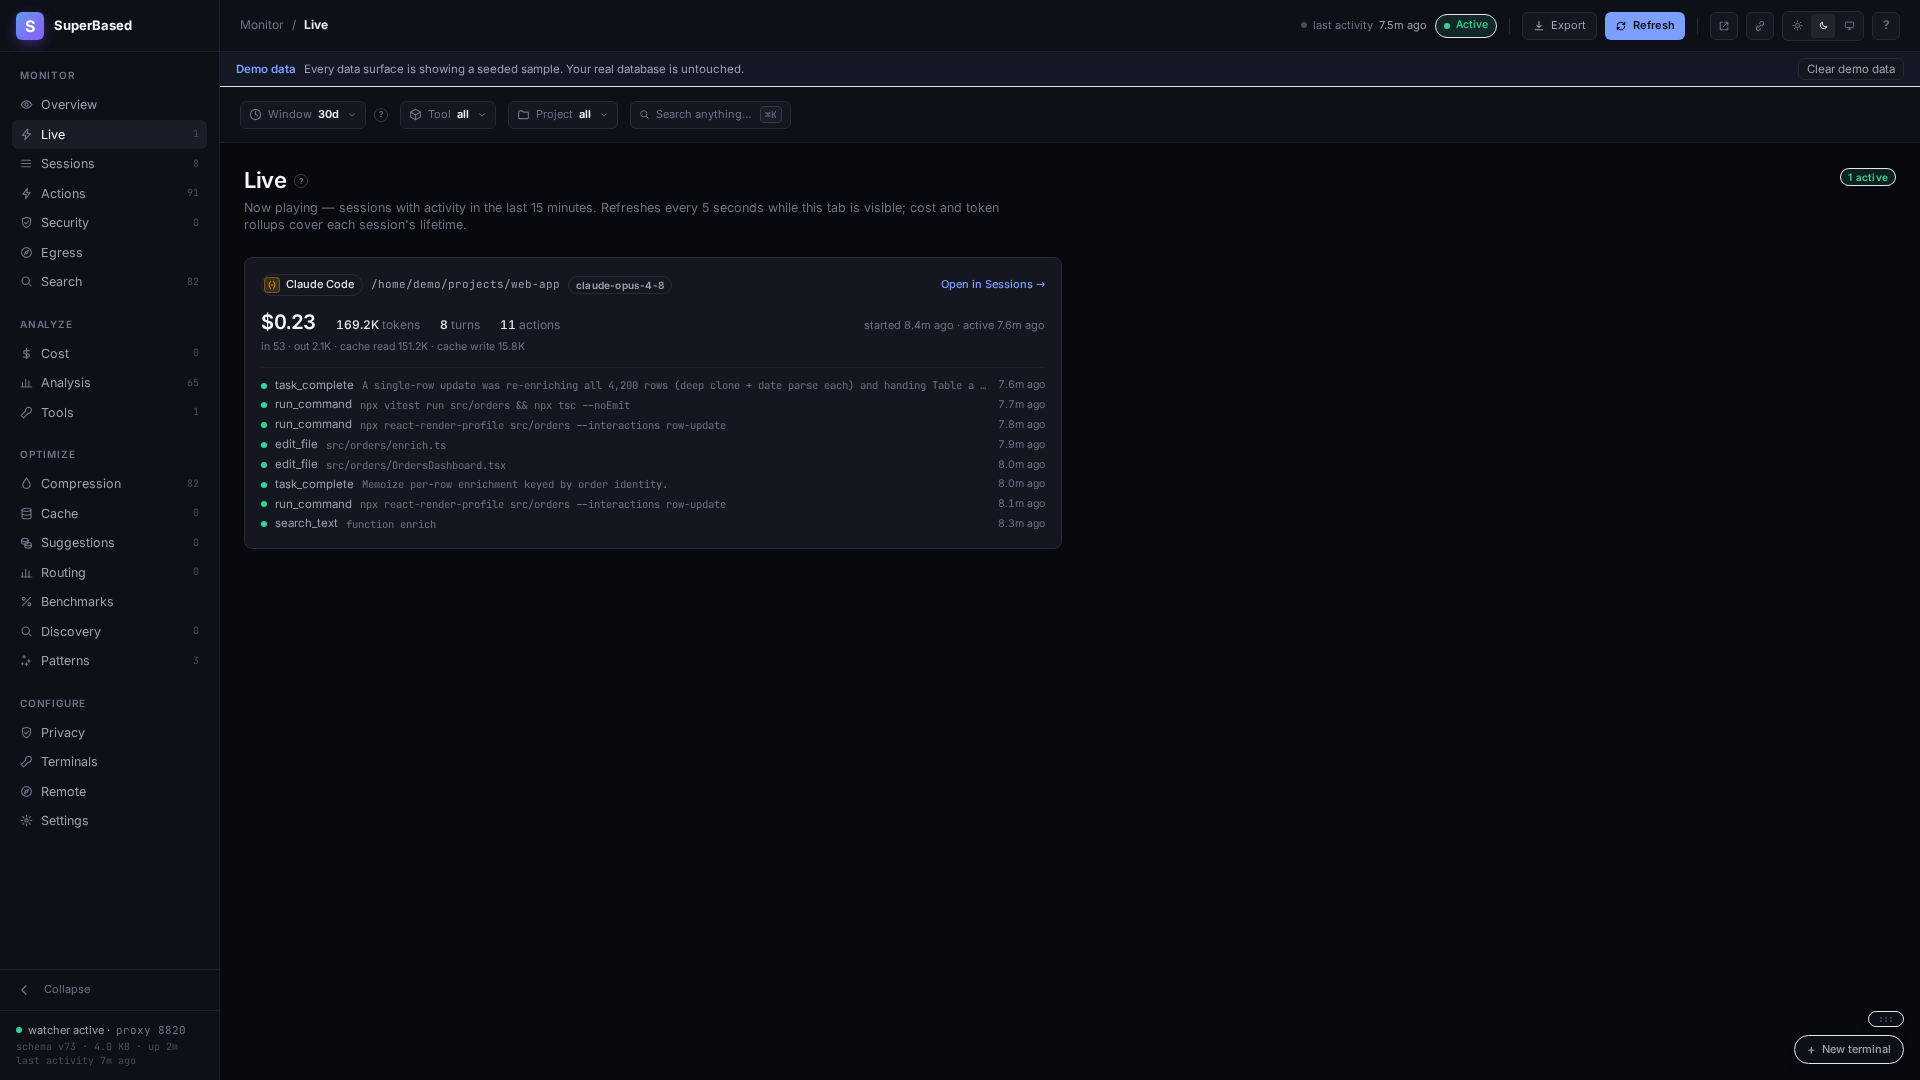The width and height of the screenshot is (1920, 1080).
Task: Open Security section
Action: click(x=109, y=223)
